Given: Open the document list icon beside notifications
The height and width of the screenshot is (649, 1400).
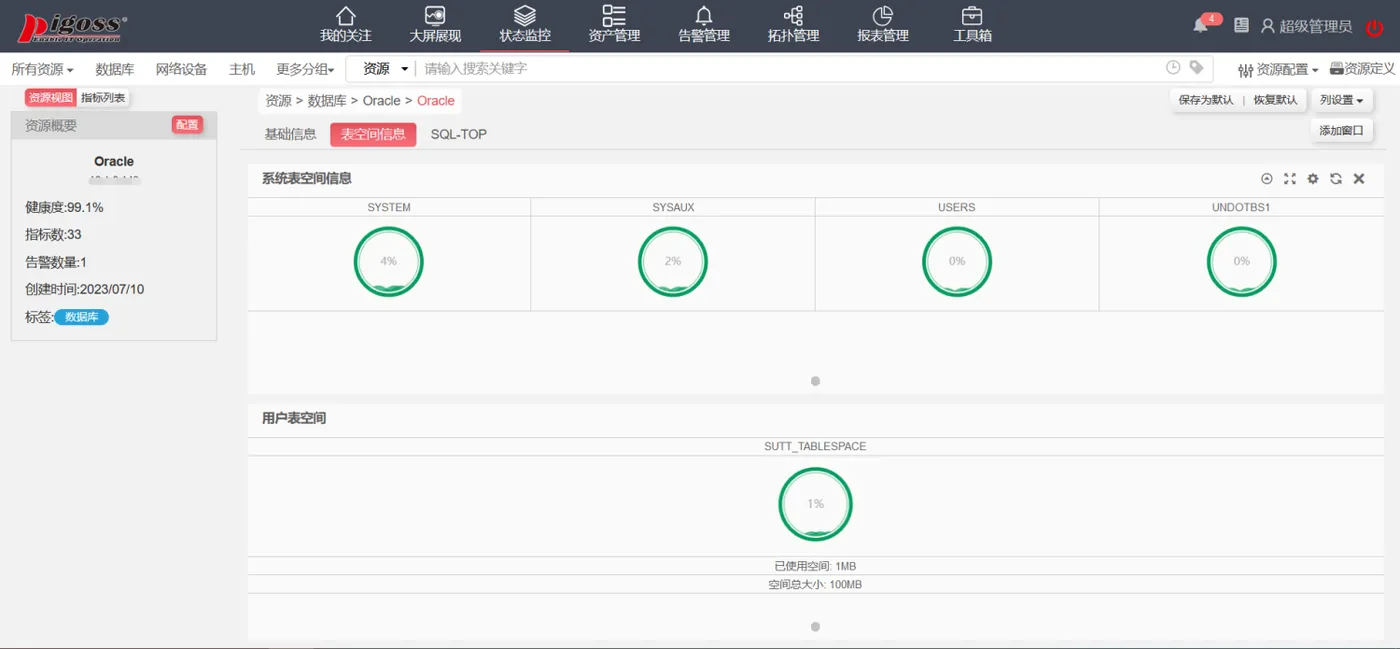Looking at the screenshot, I should tap(1241, 26).
